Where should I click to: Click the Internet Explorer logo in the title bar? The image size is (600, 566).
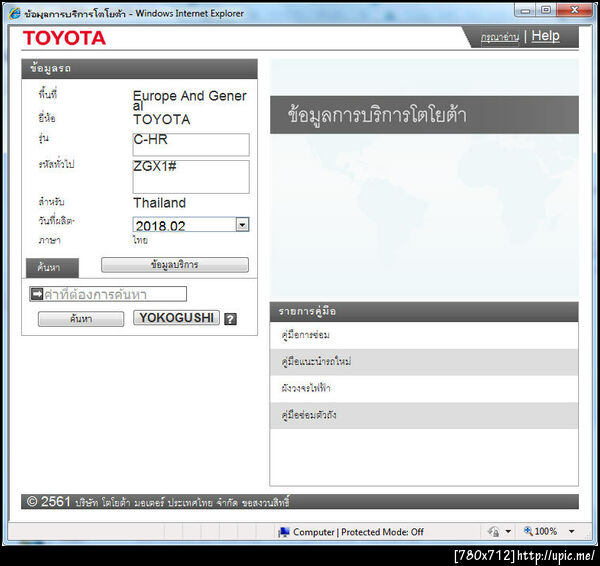click(x=15, y=13)
